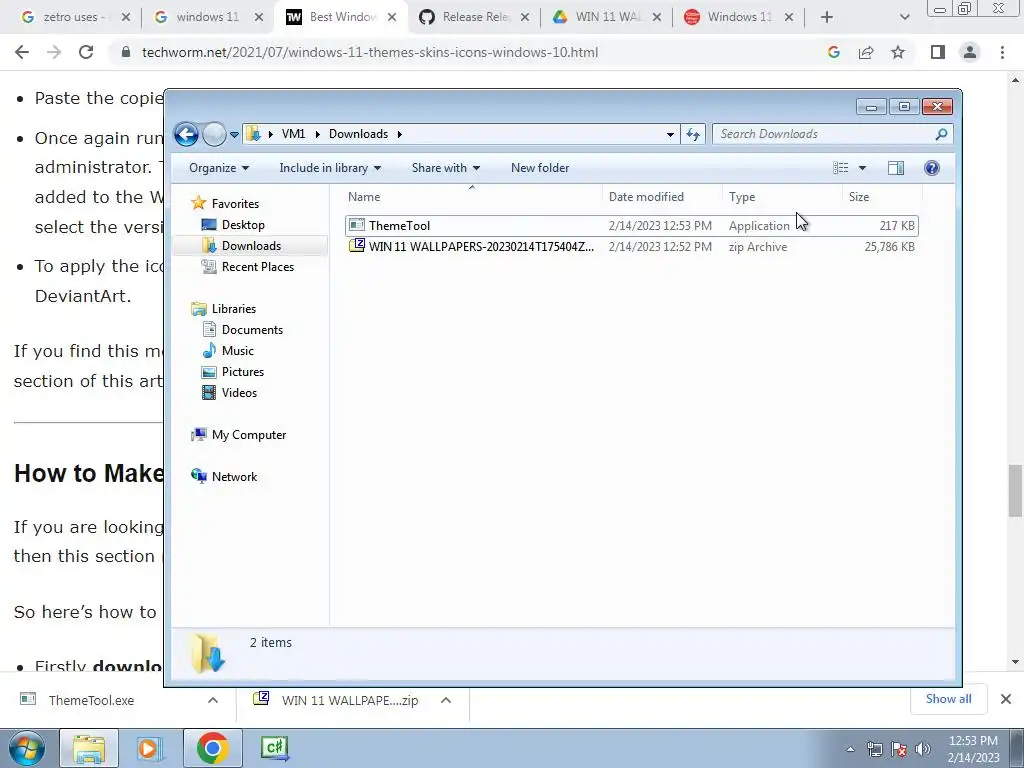Click Downloads in address breadcrumb

[x=359, y=134]
